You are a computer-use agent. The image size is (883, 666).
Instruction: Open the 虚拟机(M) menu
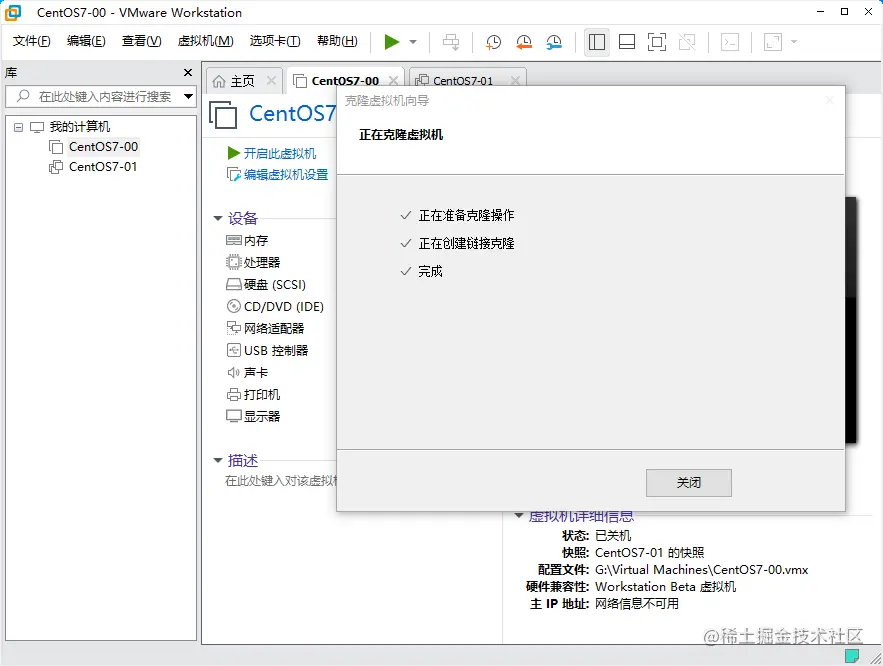[206, 41]
